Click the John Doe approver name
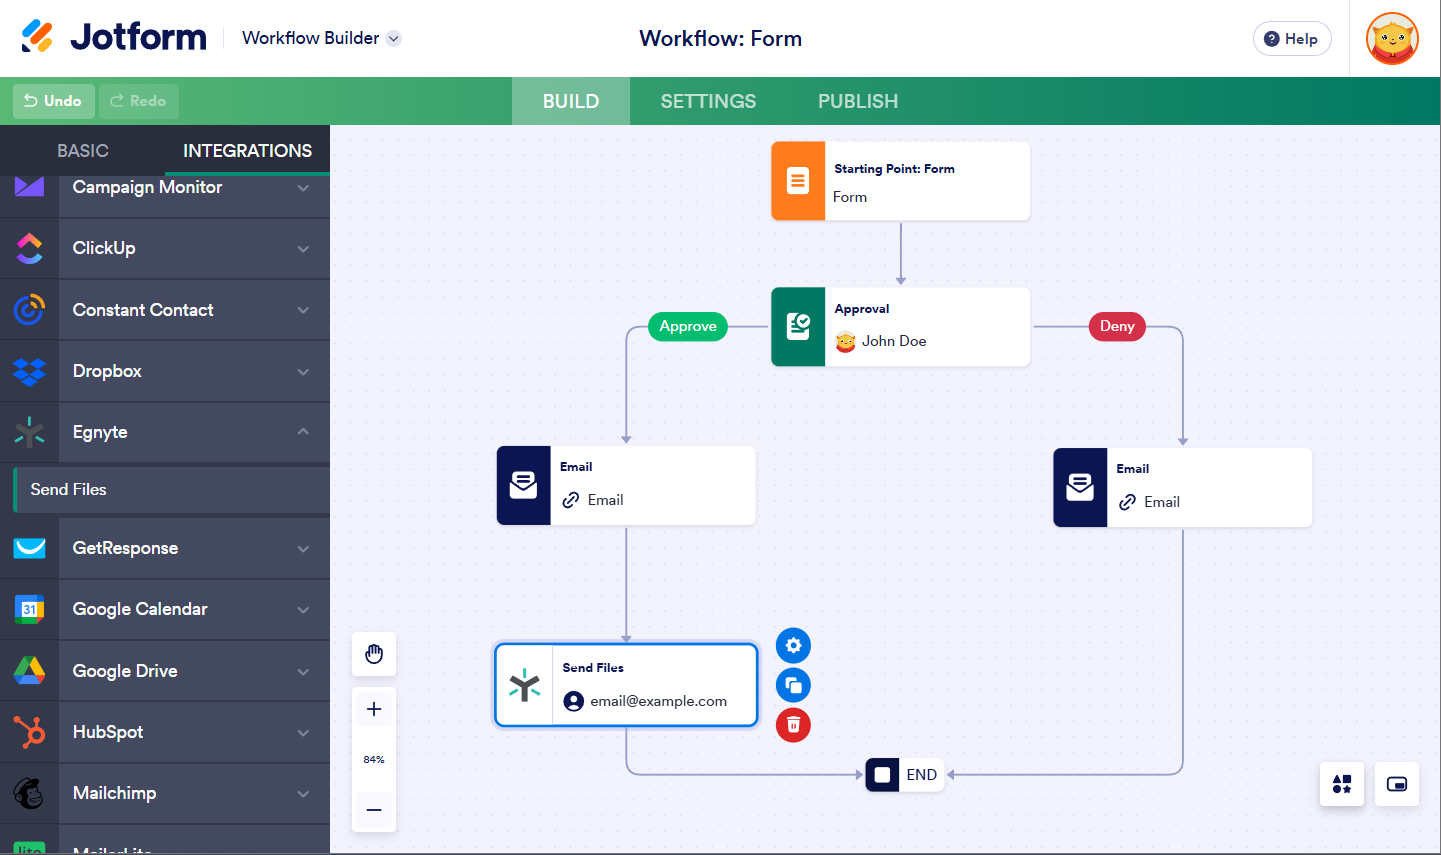The height and width of the screenshot is (855, 1441). pyautogui.click(x=894, y=341)
